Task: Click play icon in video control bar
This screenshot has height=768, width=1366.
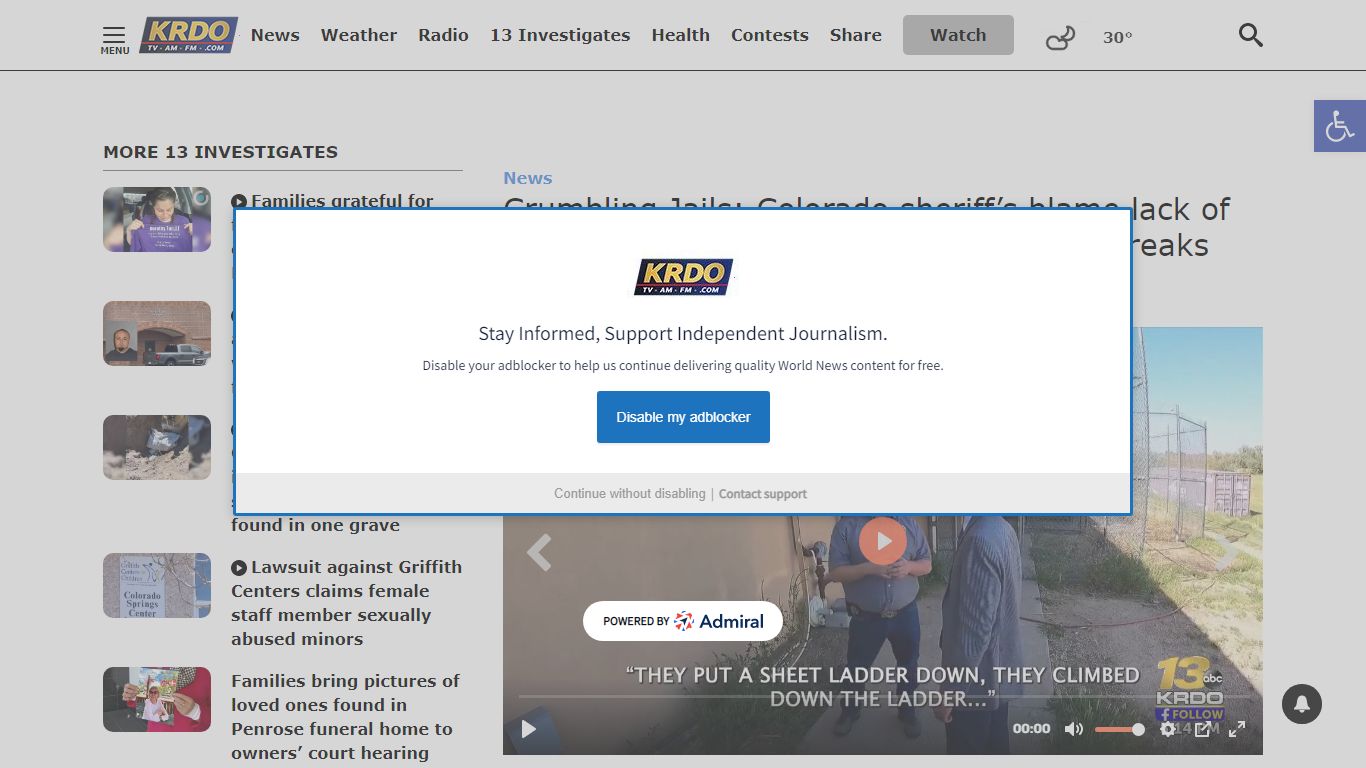Action: 528,729
